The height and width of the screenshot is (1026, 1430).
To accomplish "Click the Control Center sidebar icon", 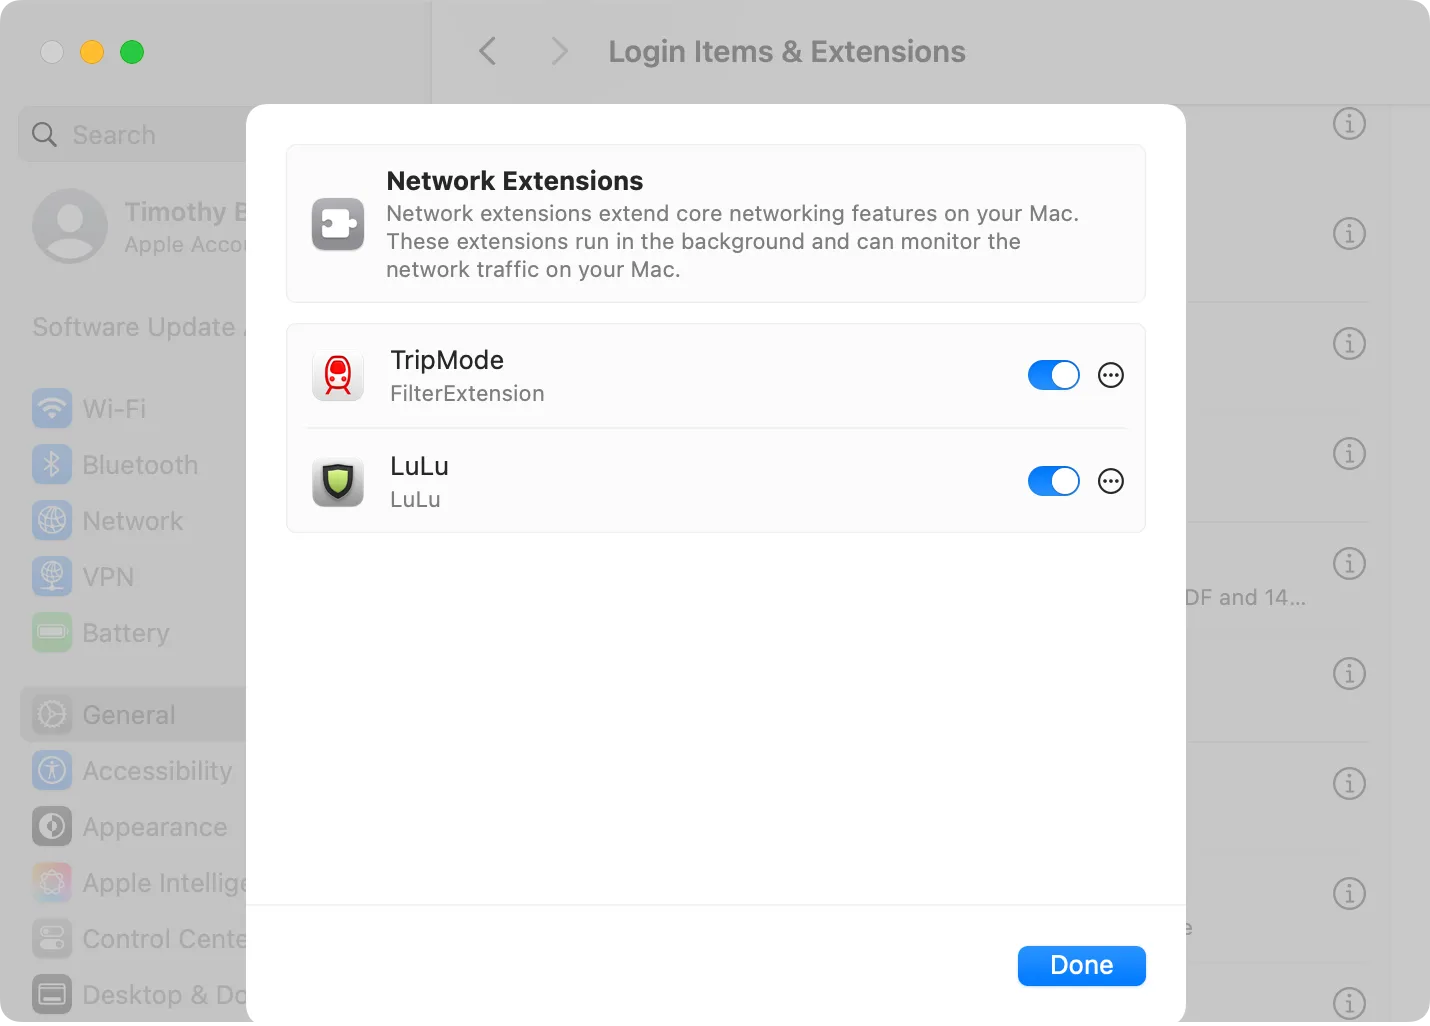I will [x=51, y=938].
